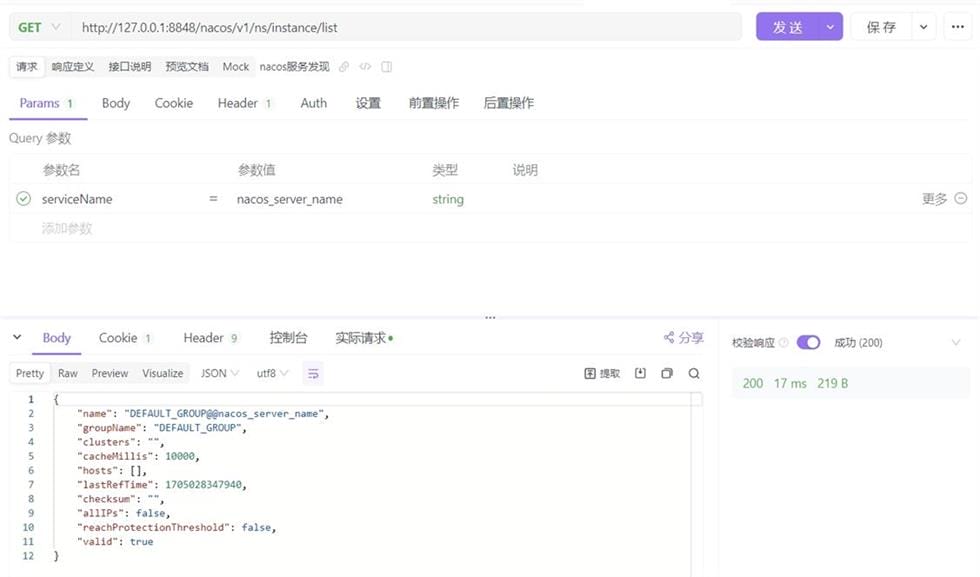The height and width of the screenshot is (577, 980).
Task: Click the 分享 share icon
Action: (669, 338)
